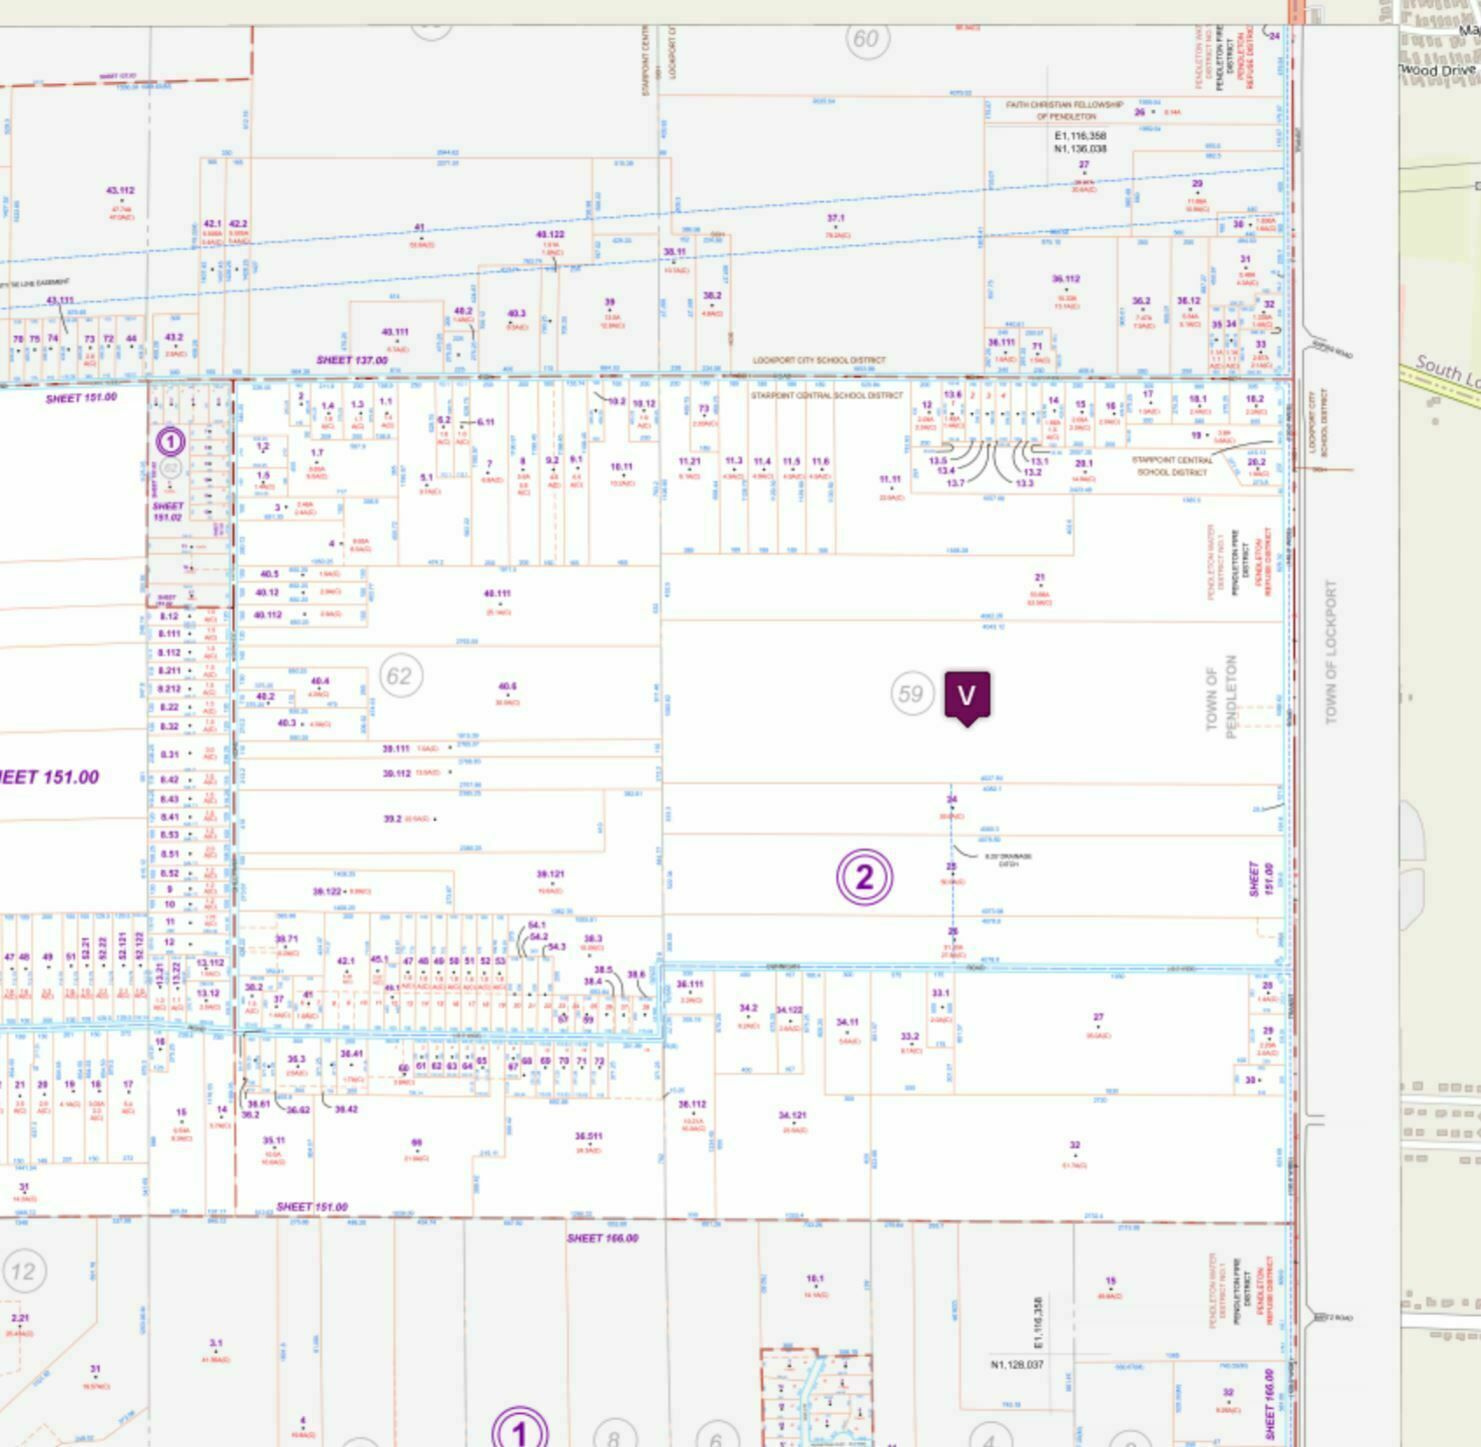1481x1447 pixels.
Task: Click the Faith Christian Fellowship of Pendleton label
Action: pos(1064,110)
